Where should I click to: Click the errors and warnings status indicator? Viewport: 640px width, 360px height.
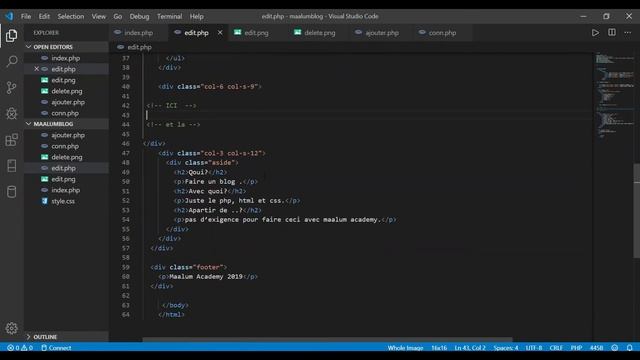coord(20,348)
